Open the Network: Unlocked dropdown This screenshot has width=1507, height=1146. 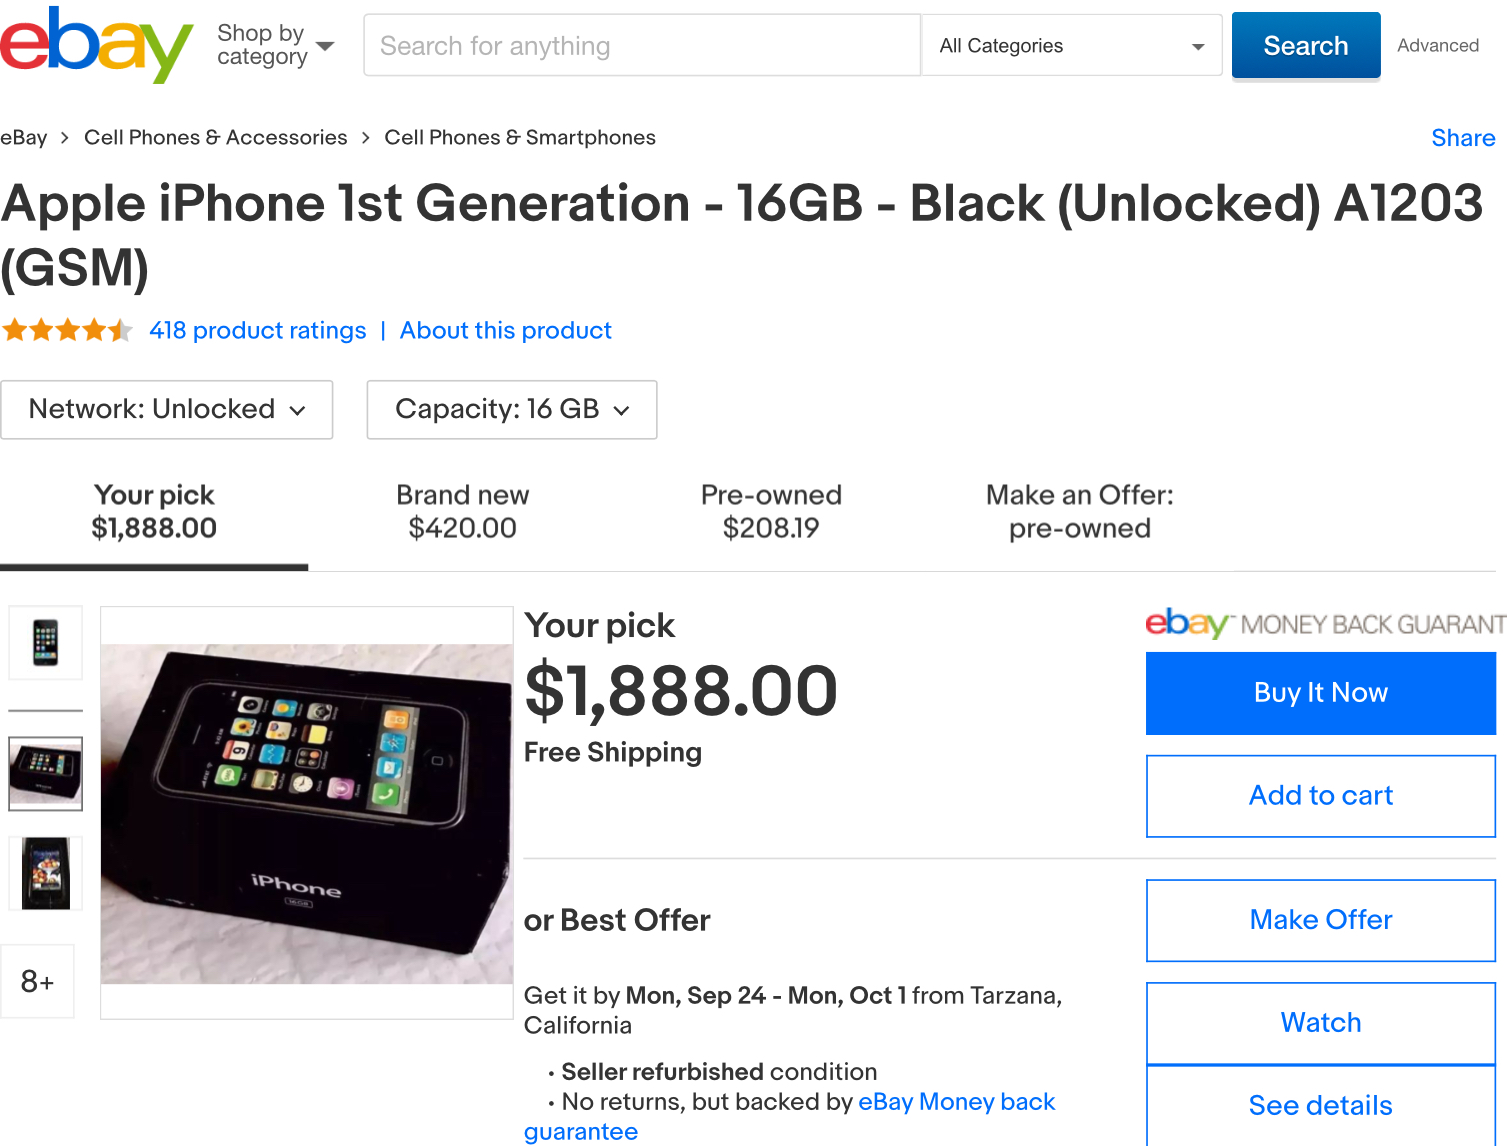click(167, 410)
